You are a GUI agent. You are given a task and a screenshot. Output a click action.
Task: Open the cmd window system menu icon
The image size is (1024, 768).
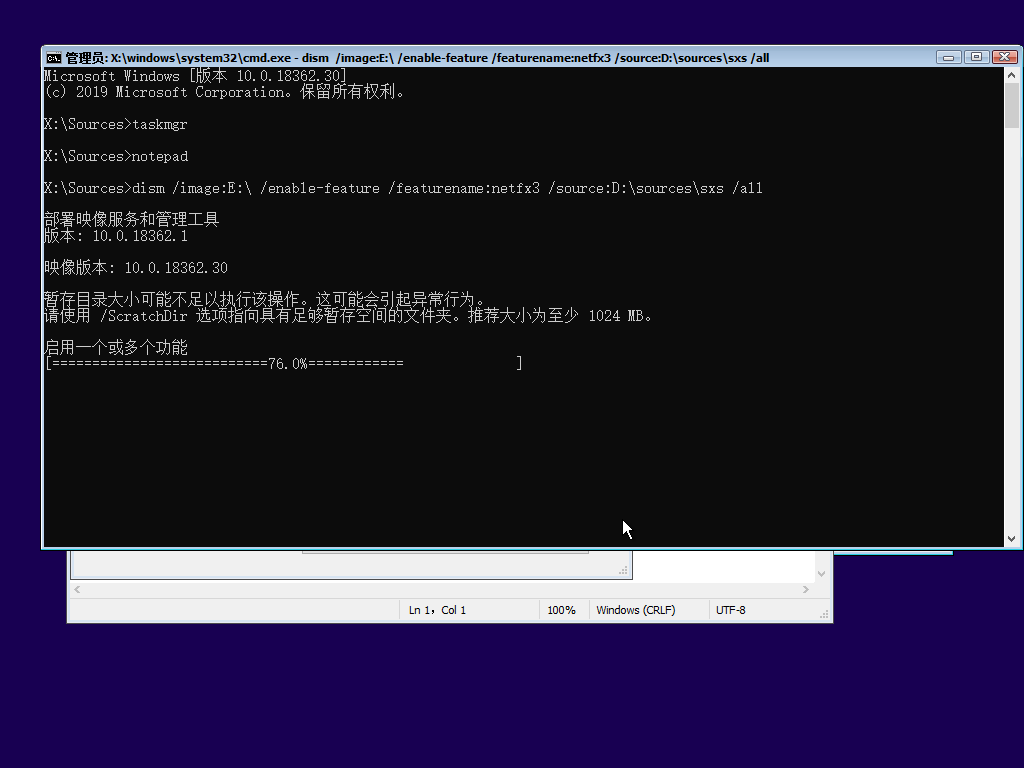[x=54, y=57]
